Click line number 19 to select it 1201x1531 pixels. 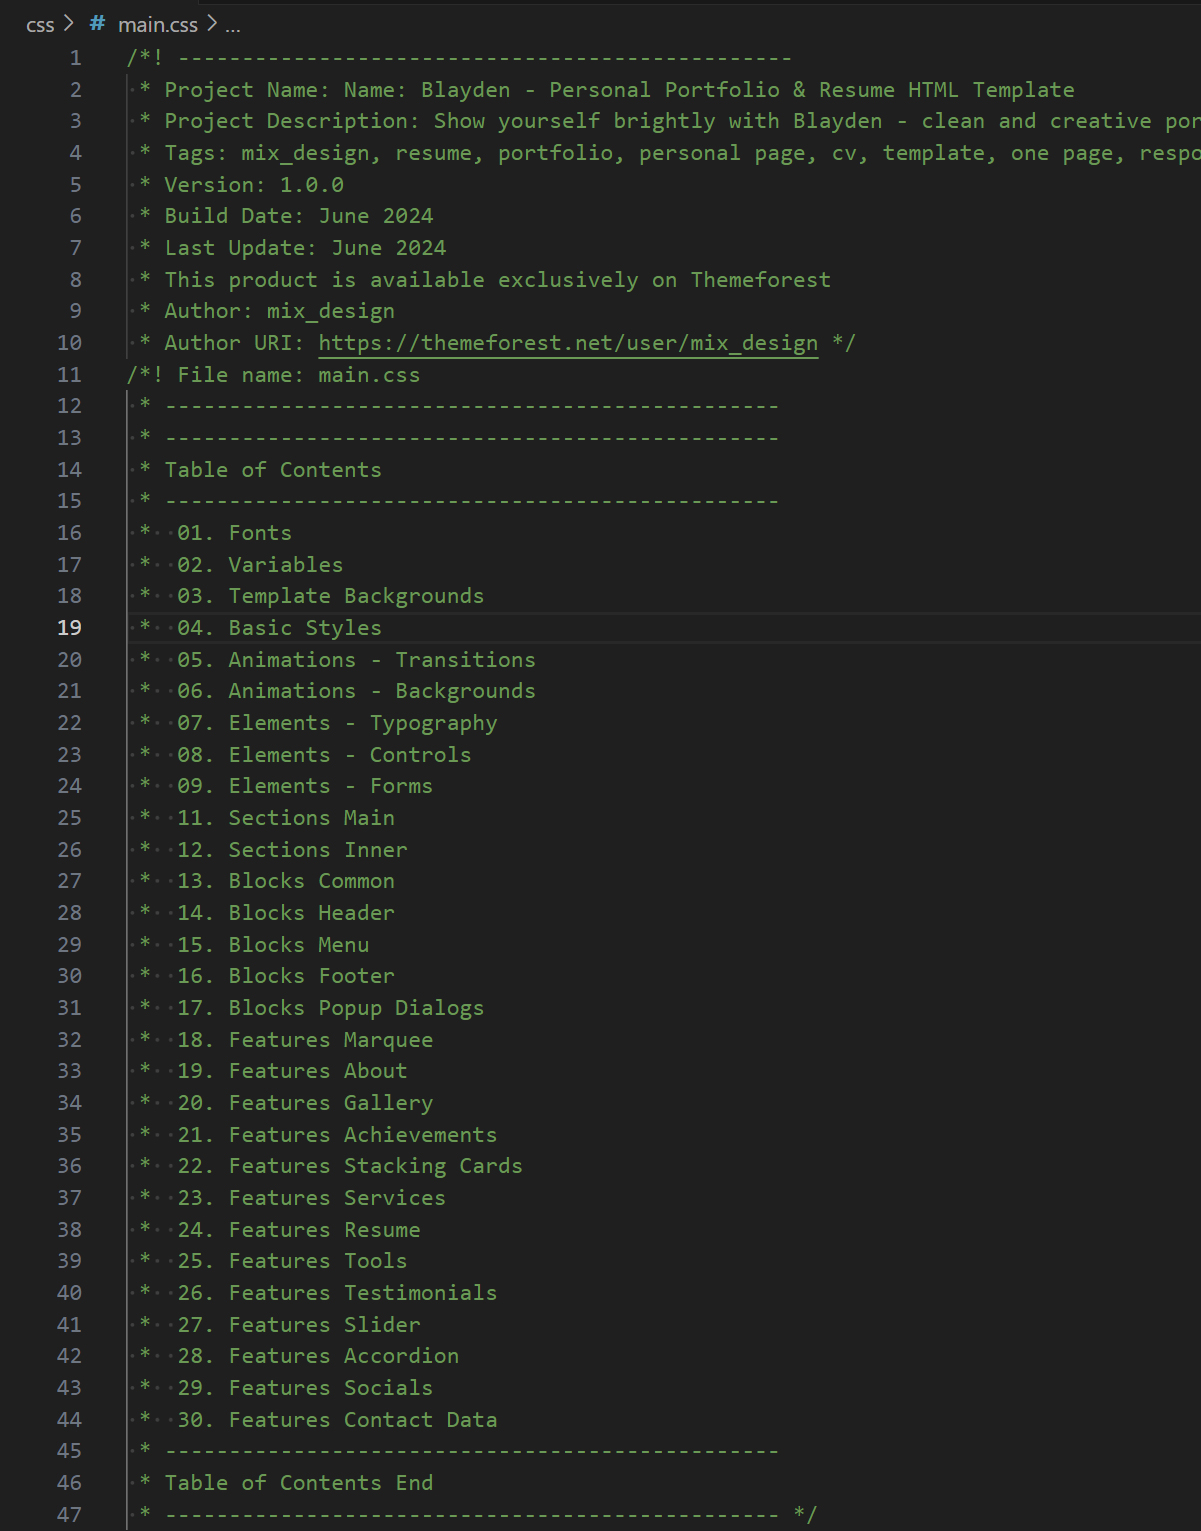69,627
